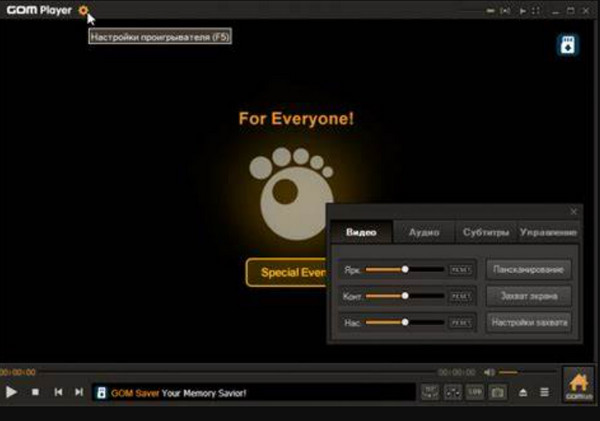
Task: Open the SUB subtitle button
Action: [475, 392]
